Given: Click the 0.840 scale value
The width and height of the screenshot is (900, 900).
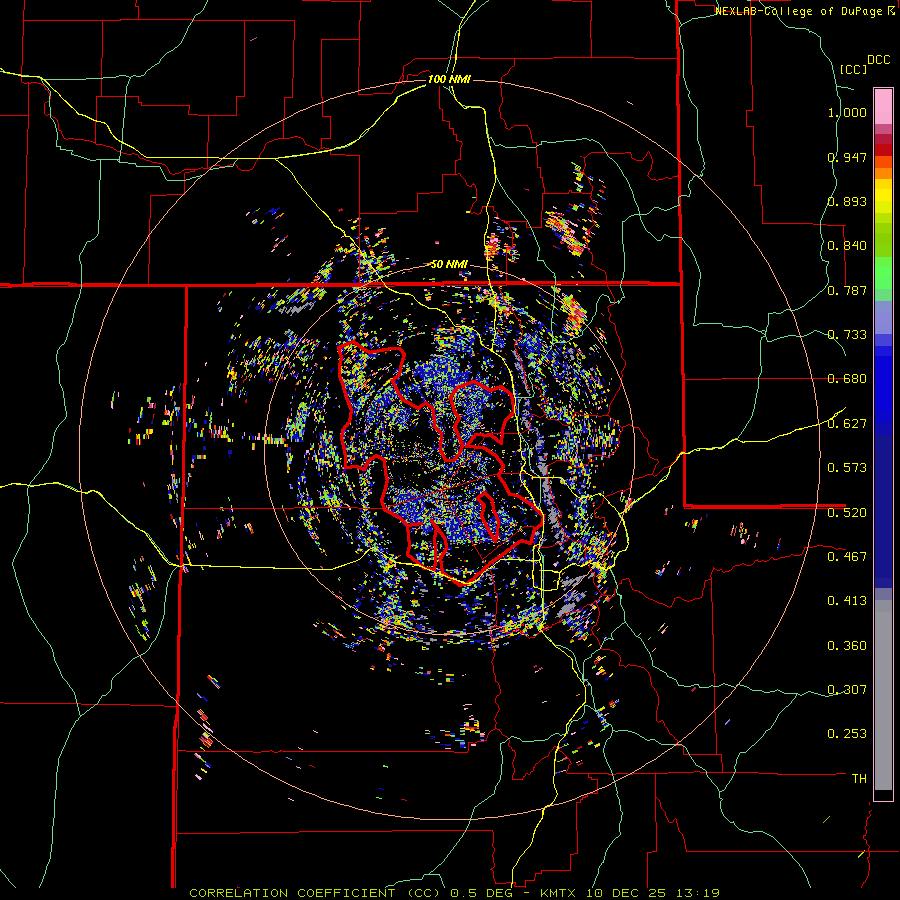Looking at the screenshot, I should 847,246.
